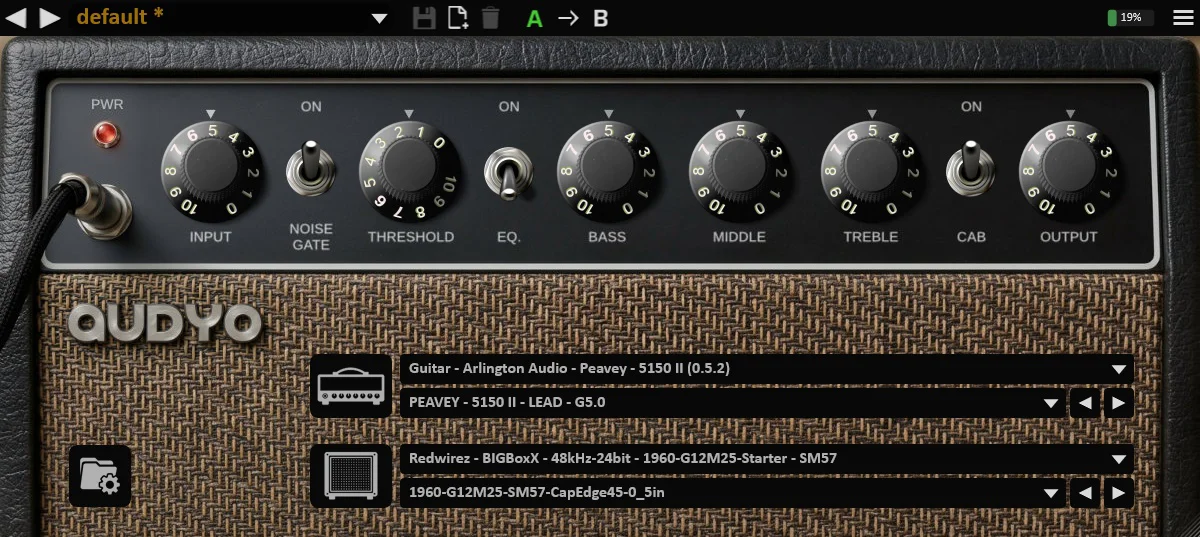Select the B comparison slot
This screenshot has height=537, width=1200.
point(601,18)
